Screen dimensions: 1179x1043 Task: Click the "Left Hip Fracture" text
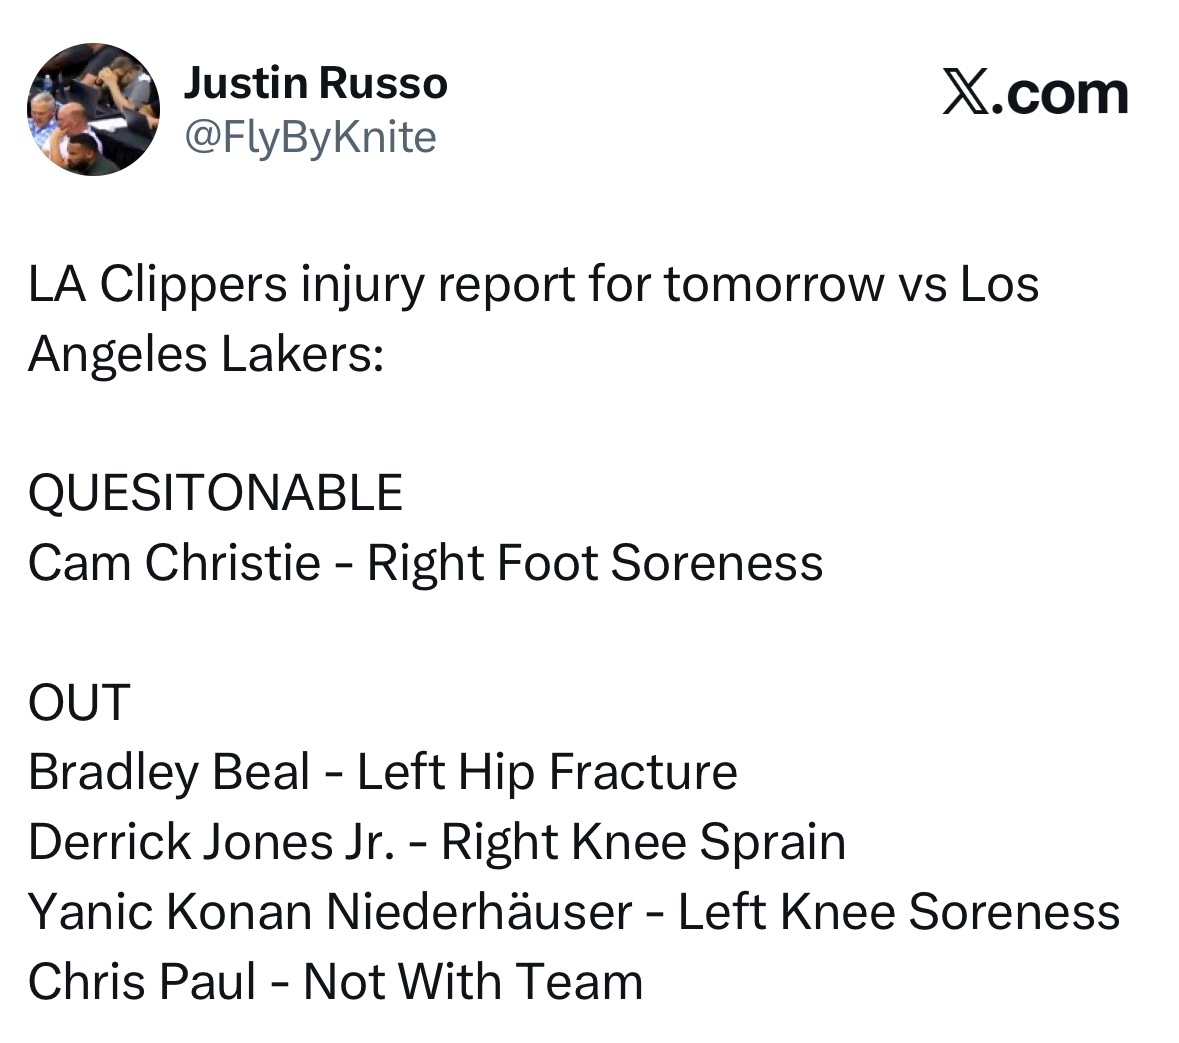[x=547, y=772]
